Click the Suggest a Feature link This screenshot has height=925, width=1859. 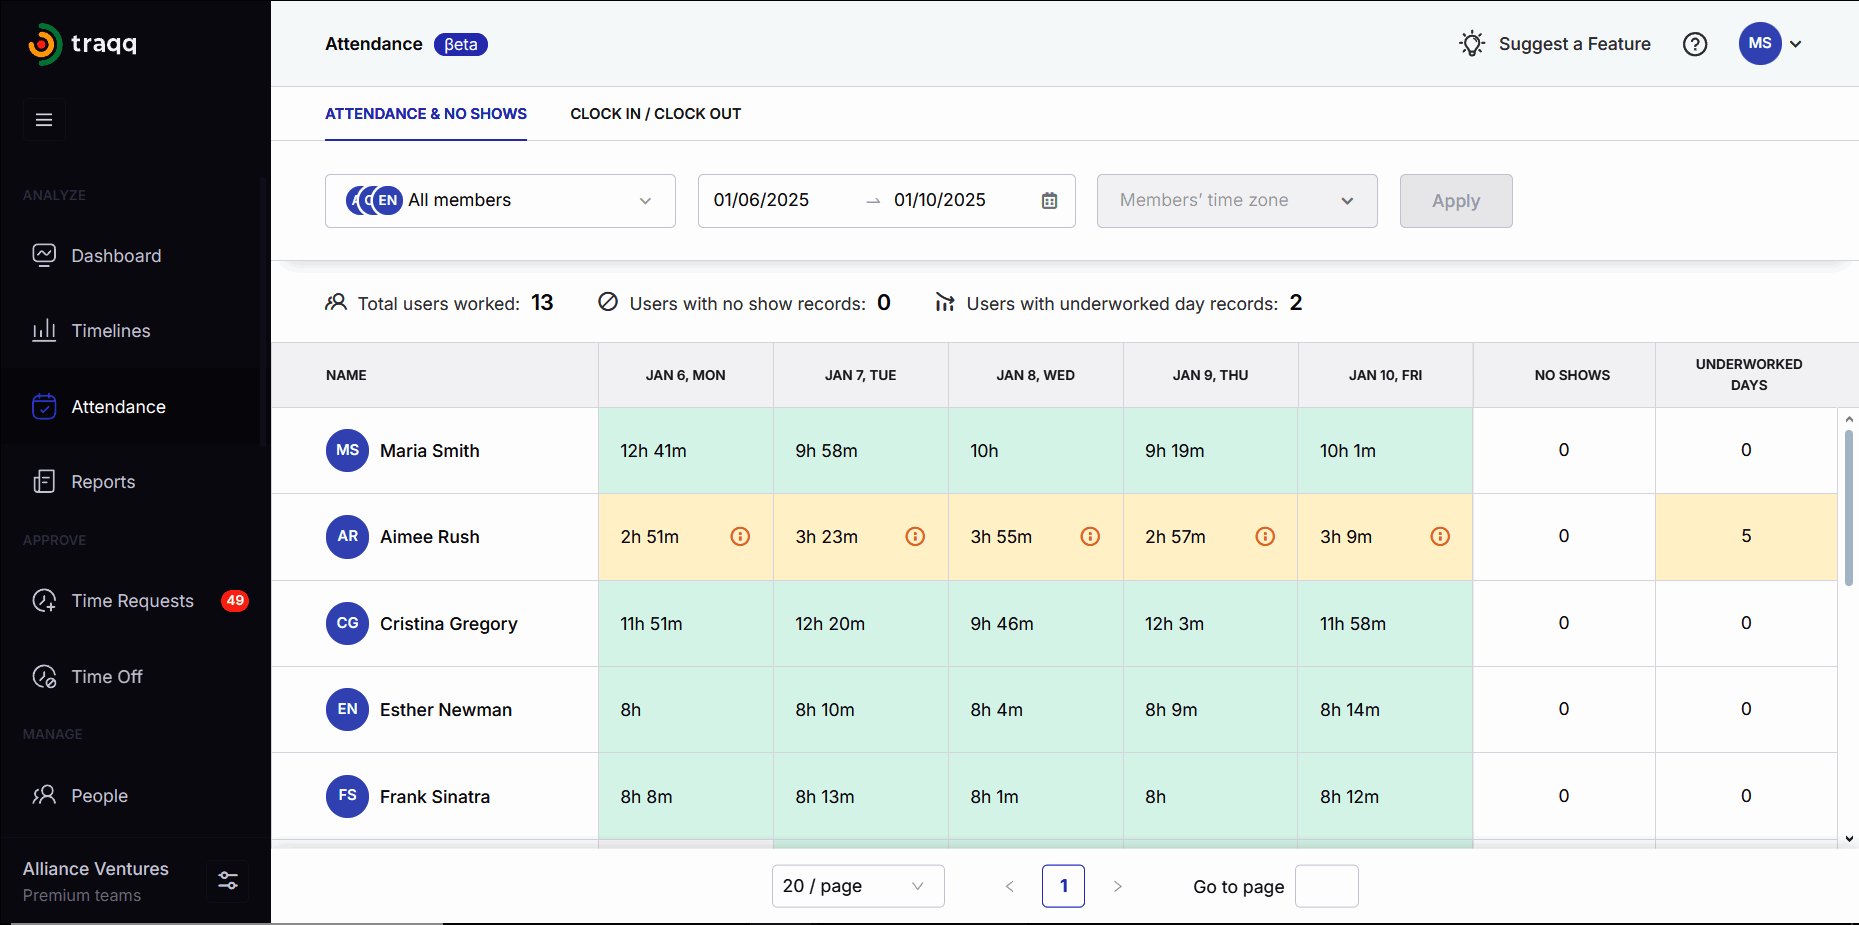tap(1575, 44)
